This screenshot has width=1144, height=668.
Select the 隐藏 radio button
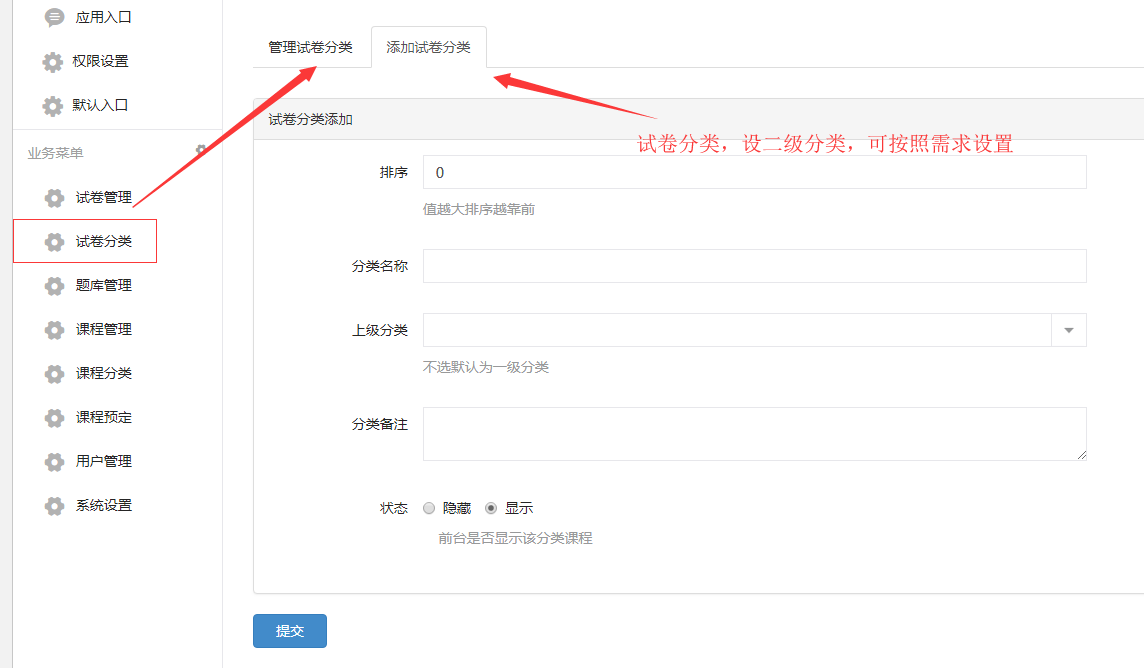coord(429,508)
